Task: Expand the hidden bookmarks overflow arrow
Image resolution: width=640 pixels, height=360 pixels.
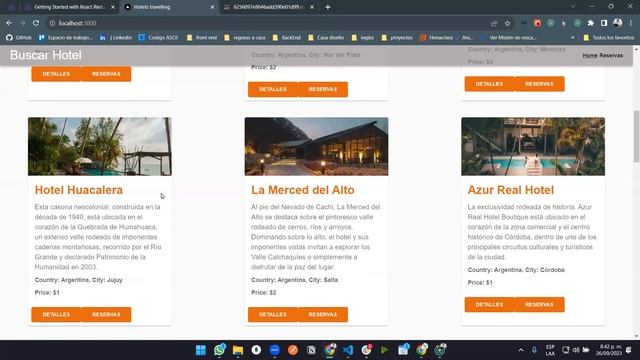Action: [573, 38]
